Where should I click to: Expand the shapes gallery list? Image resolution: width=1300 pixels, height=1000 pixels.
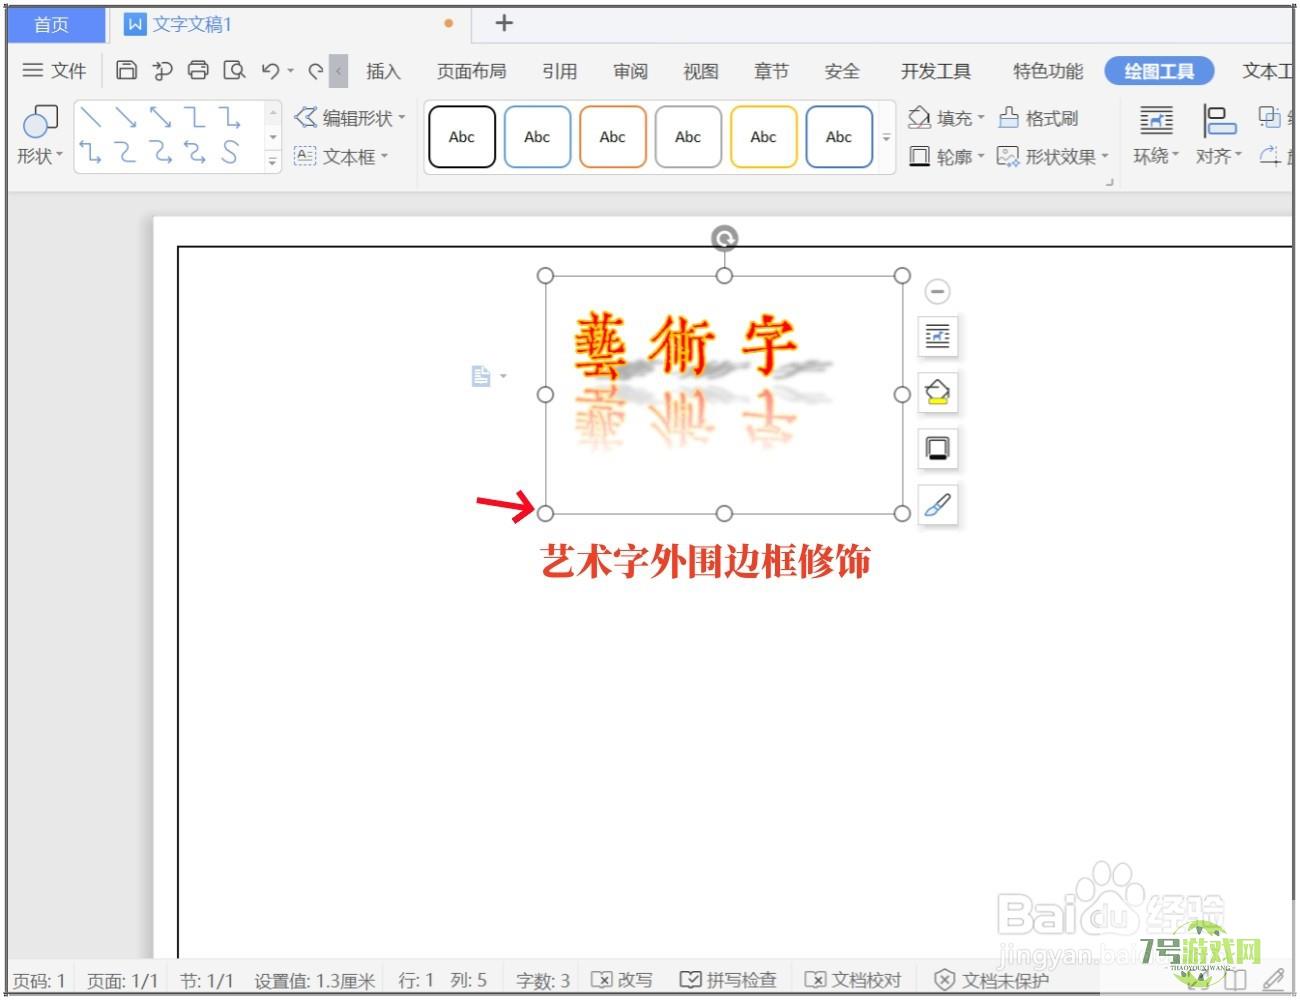click(x=272, y=159)
